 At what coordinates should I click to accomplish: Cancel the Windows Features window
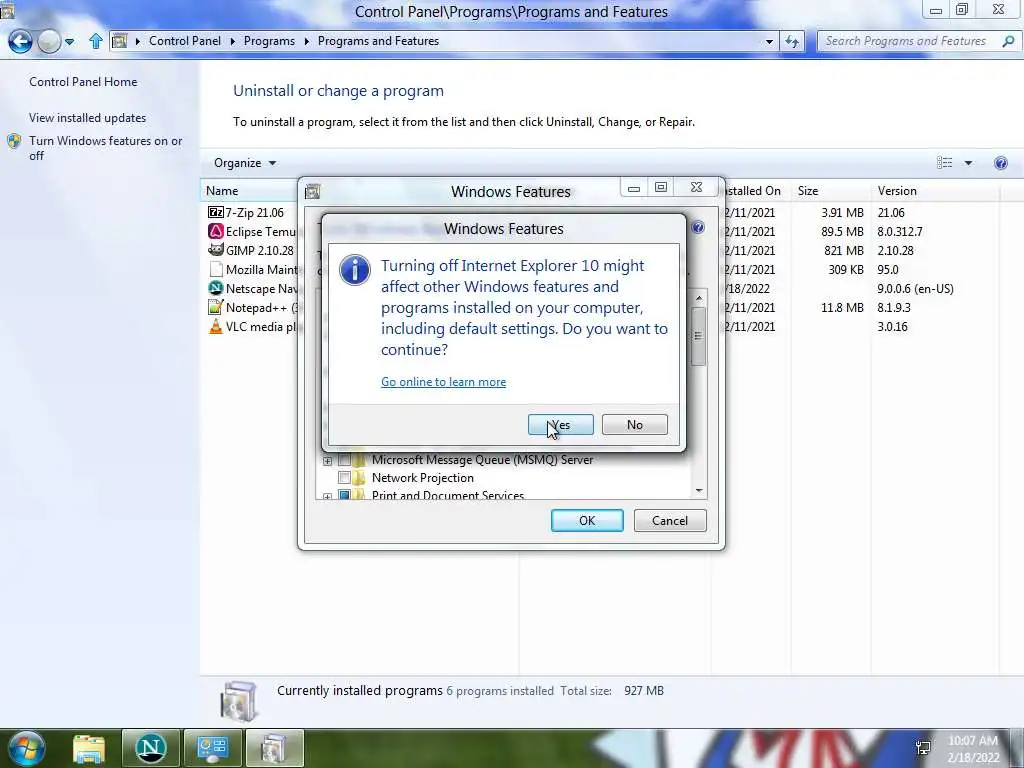pyautogui.click(x=669, y=520)
